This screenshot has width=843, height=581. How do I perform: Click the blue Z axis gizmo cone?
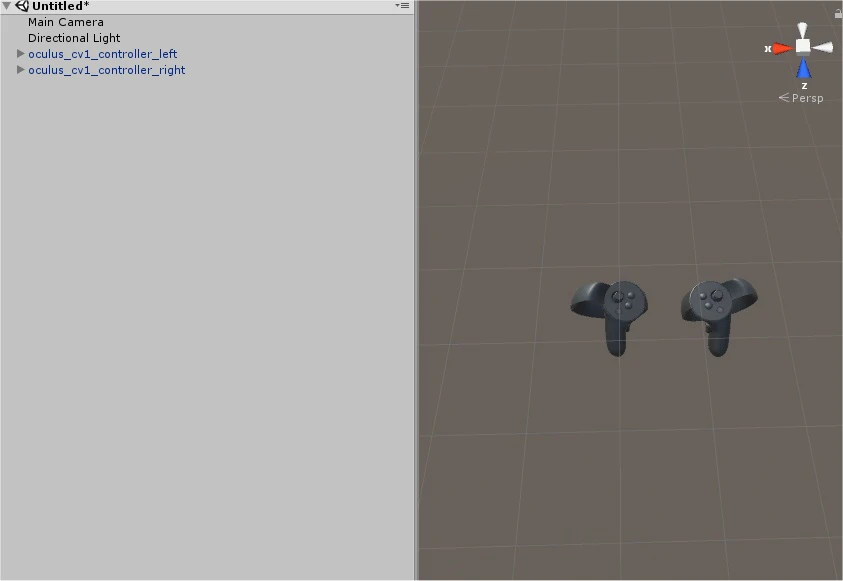click(x=803, y=69)
